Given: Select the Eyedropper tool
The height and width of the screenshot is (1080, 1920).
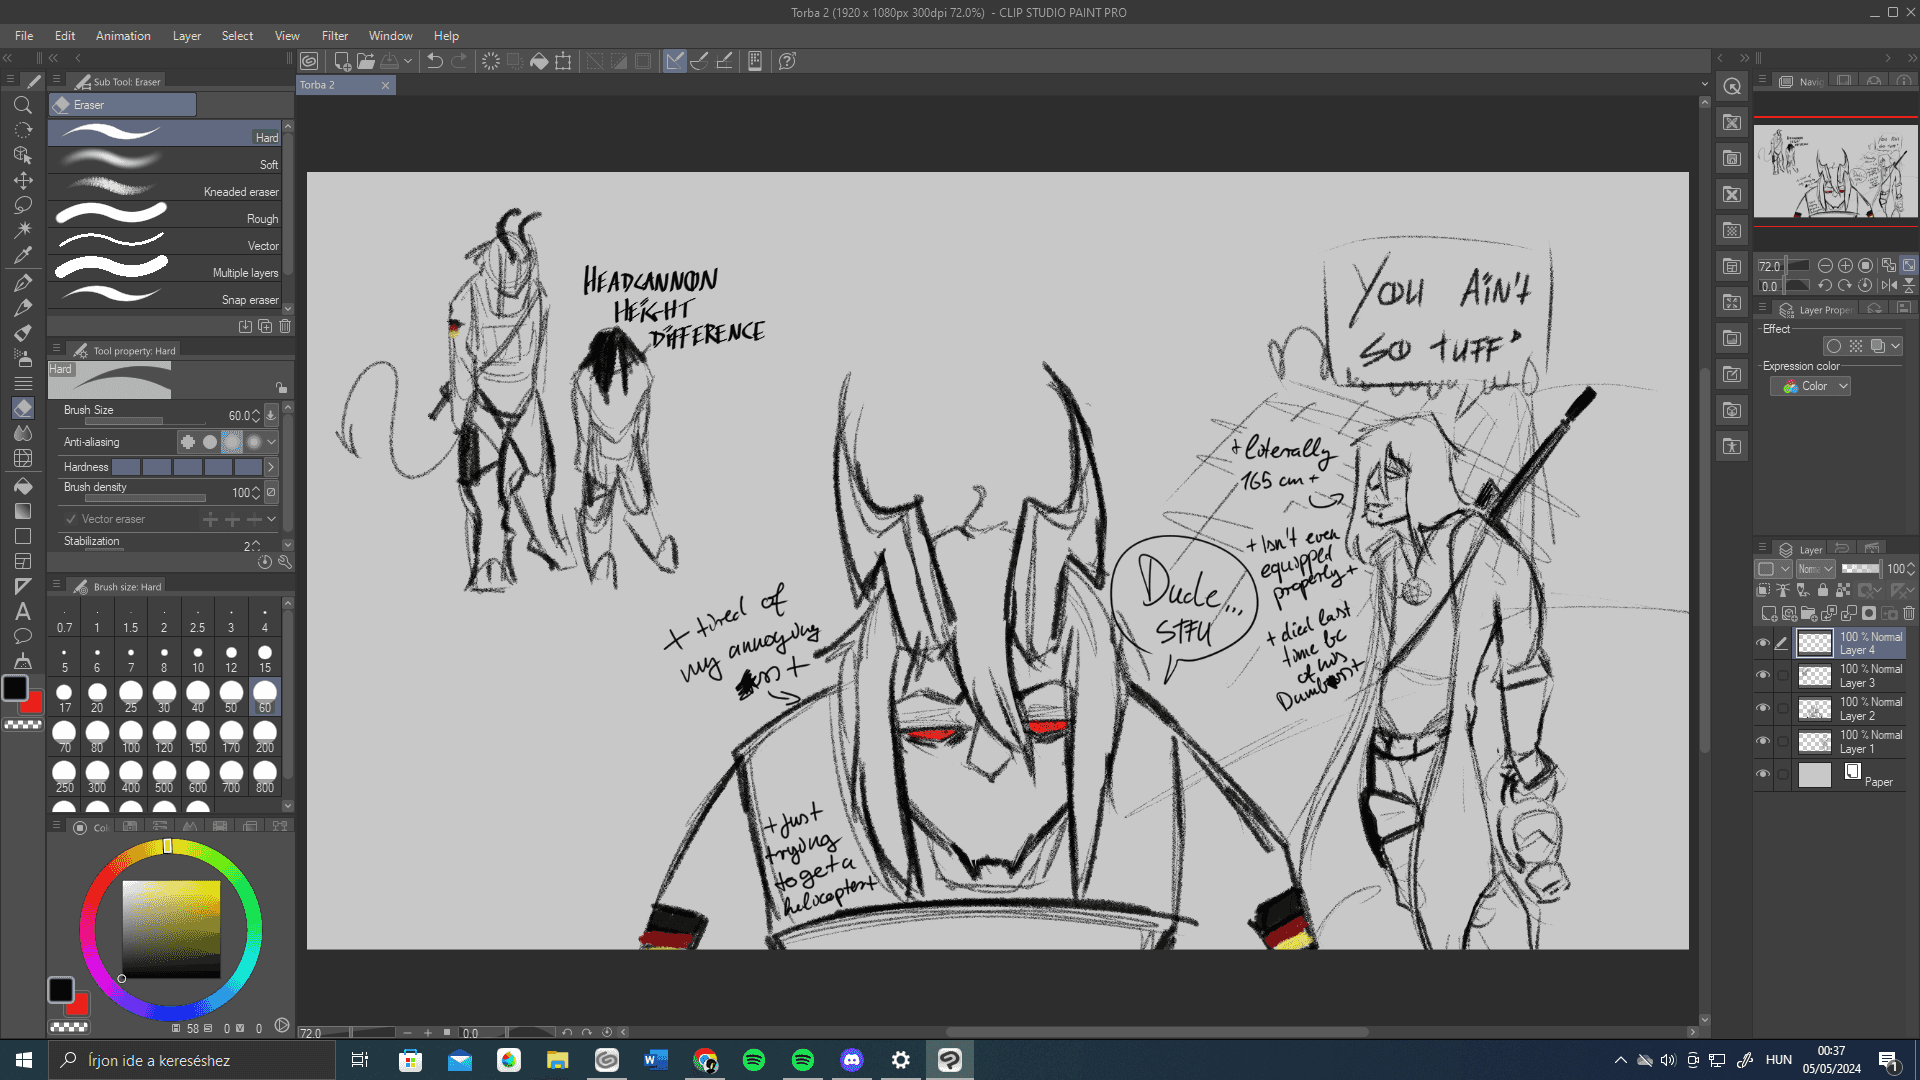Looking at the screenshot, I should [23, 255].
